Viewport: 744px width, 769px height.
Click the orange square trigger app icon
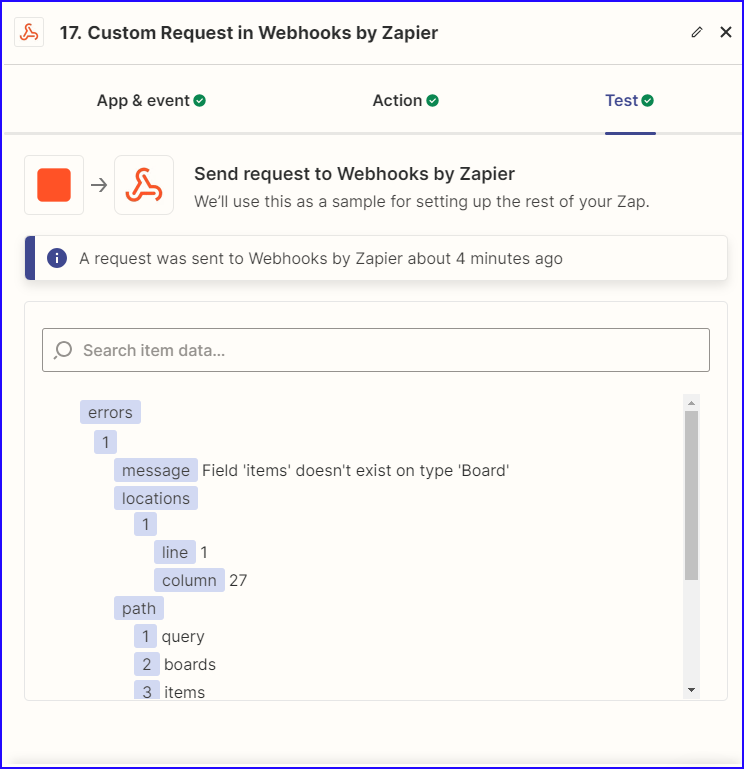tap(54, 185)
